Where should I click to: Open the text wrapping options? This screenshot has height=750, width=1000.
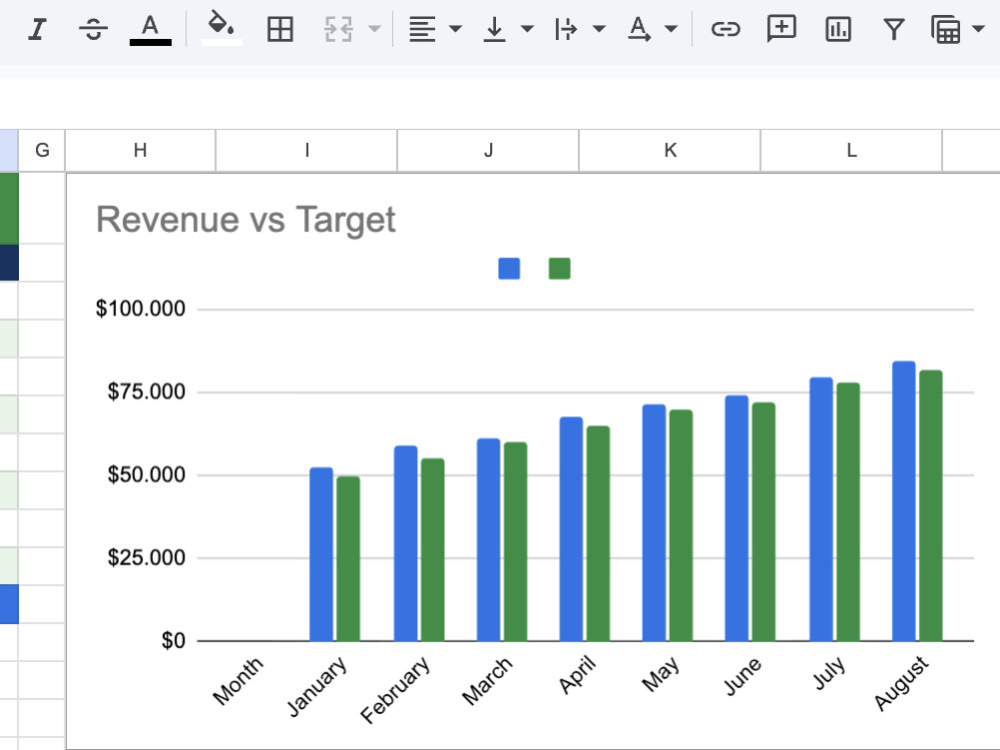[579, 29]
